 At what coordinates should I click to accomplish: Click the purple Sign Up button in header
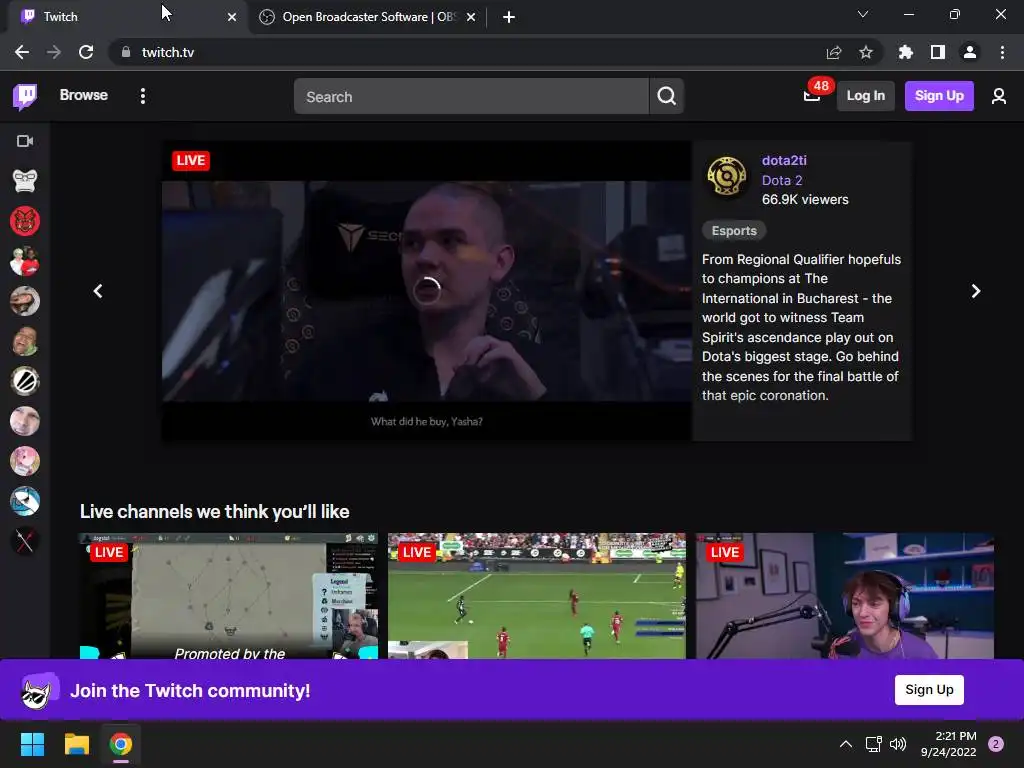click(x=939, y=96)
